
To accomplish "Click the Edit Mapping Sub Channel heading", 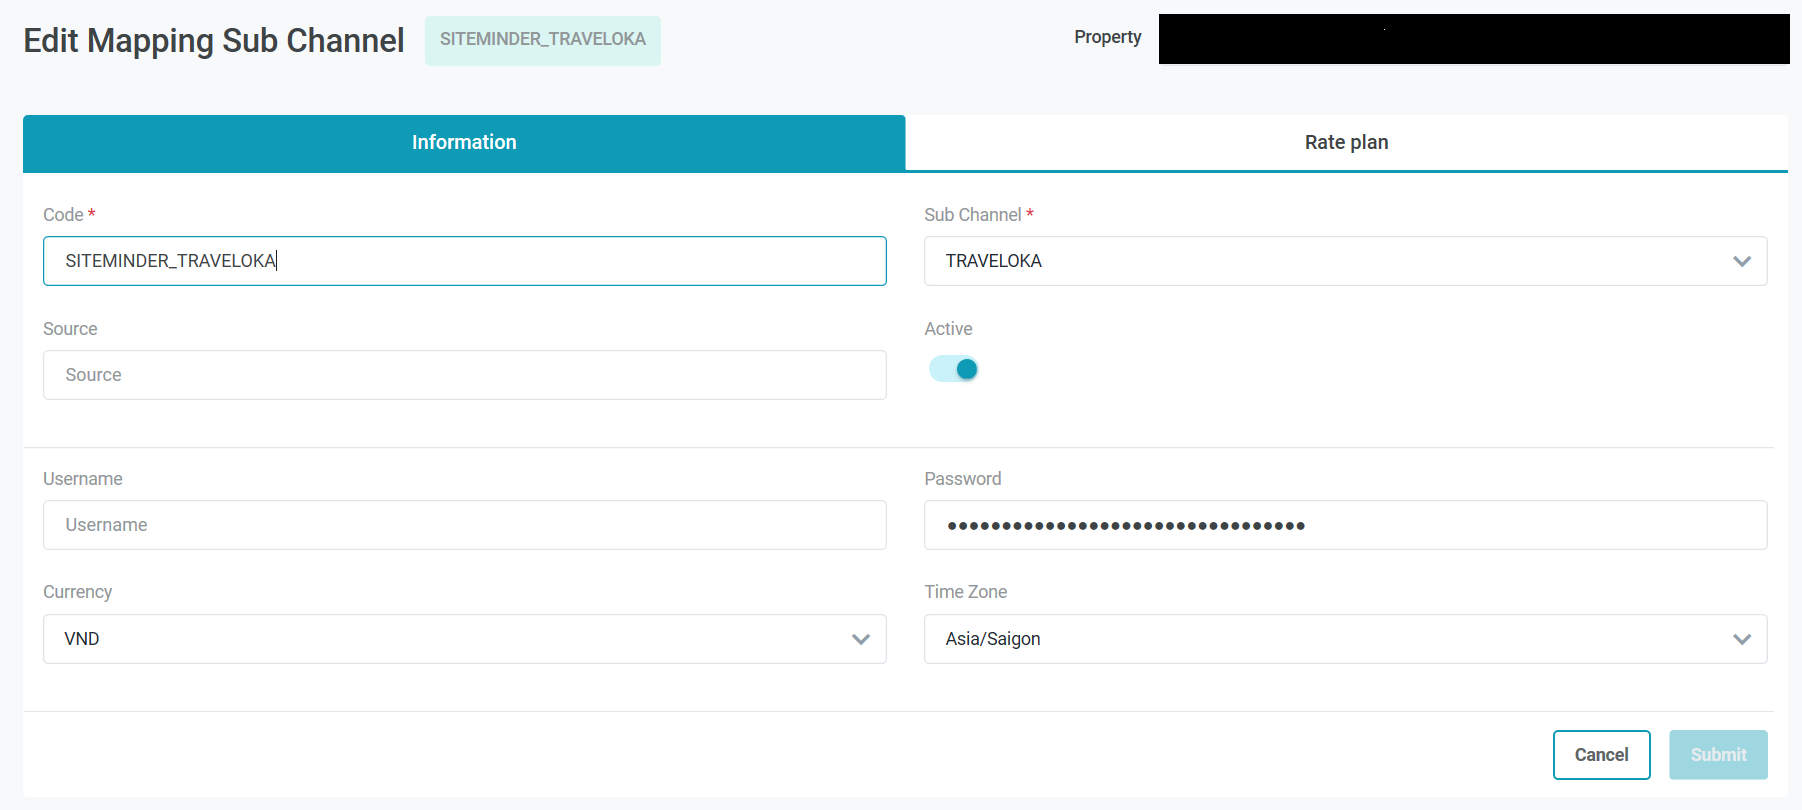I will [x=214, y=40].
